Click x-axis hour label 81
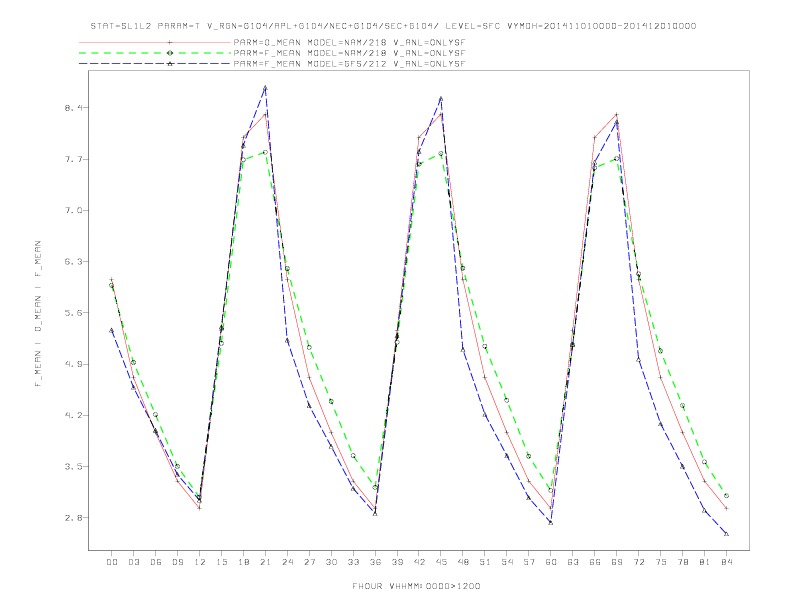 tap(705, 562)
